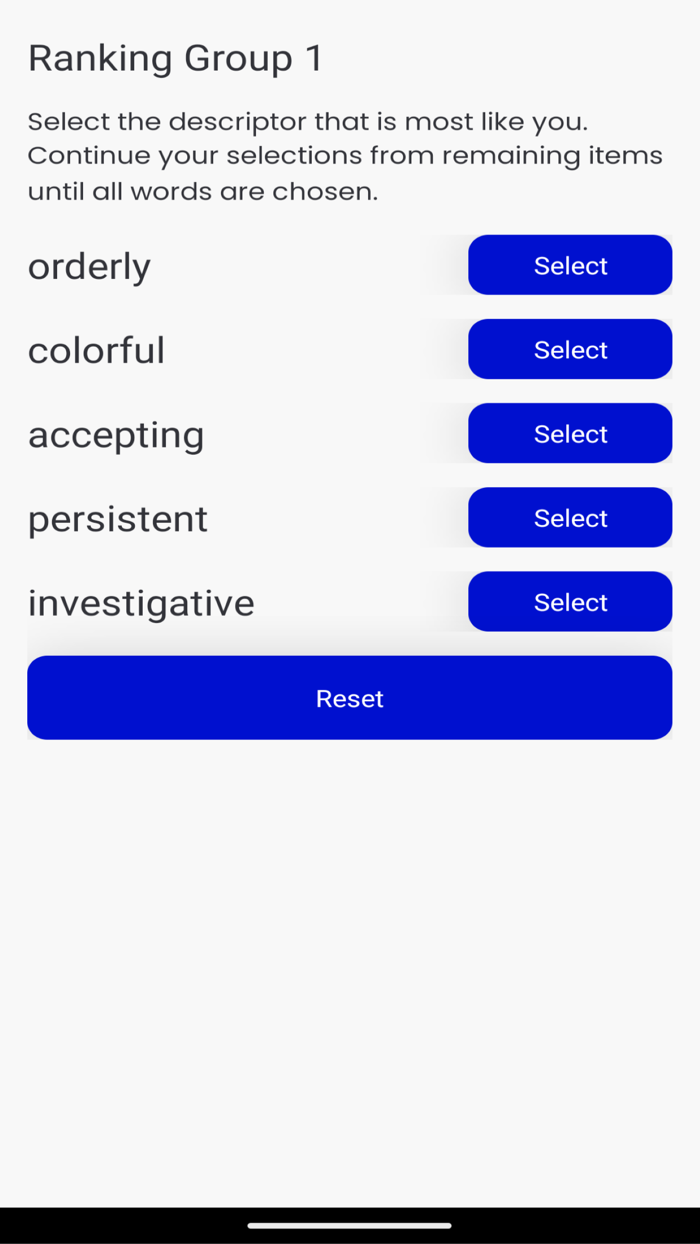Click the Select button beside colorful
The image size is (700, 1244).
[x=570, y=349]
